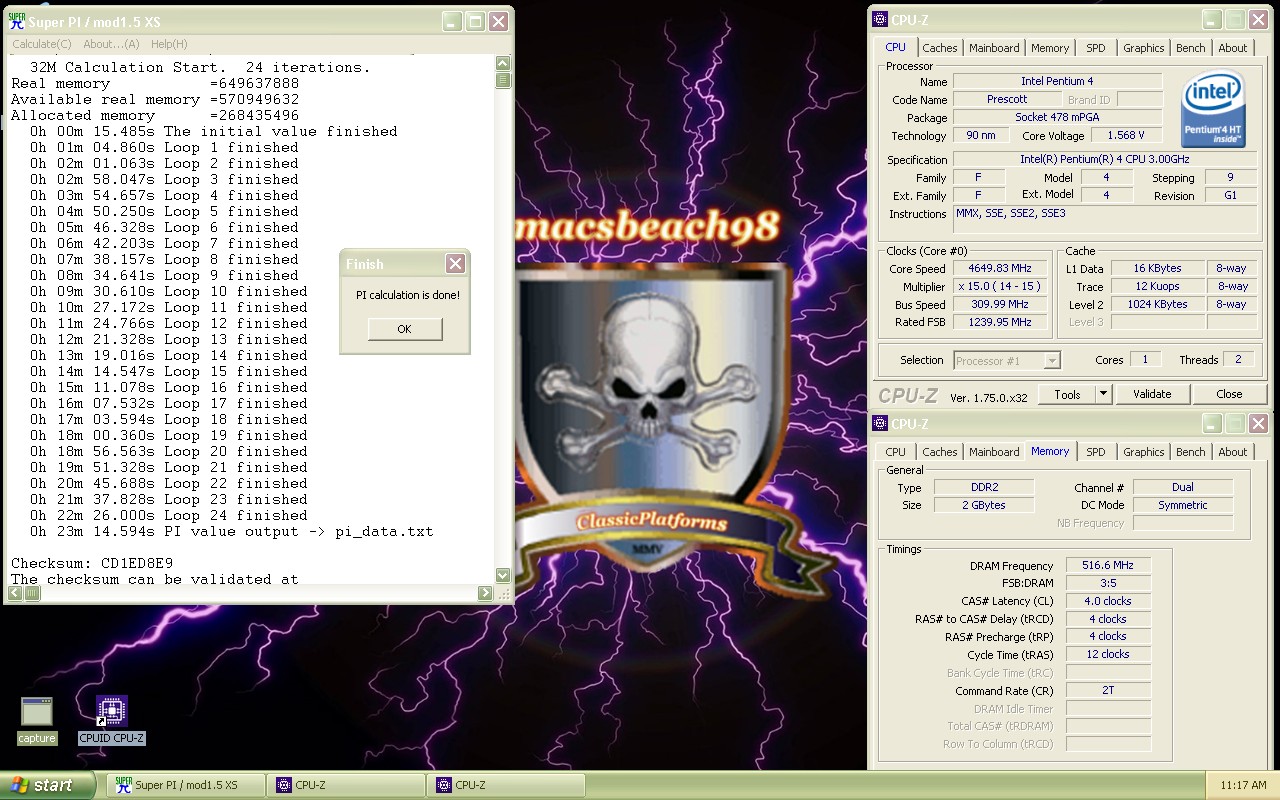Click the memory Type value DDR2
Viewport: 1280px width, 800px height.
pyautogui.click(x=984, y=488)
